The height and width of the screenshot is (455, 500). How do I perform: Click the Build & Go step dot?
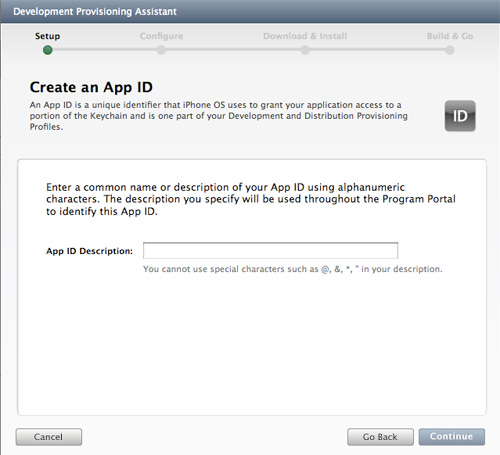click(450, 50)
